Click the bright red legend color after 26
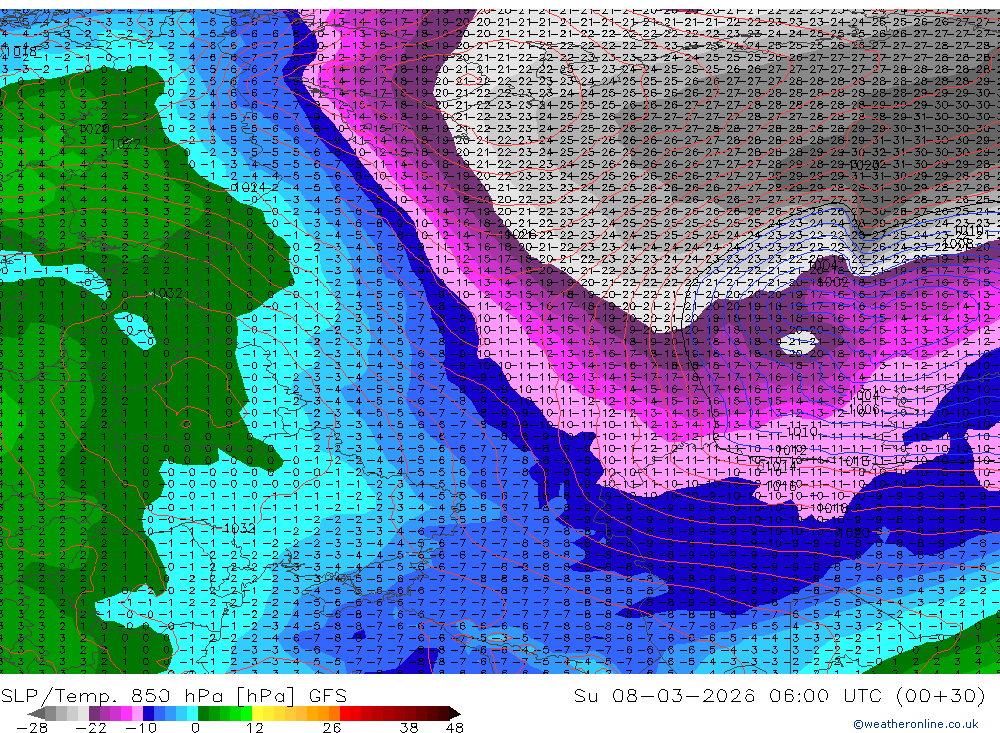 (345, 713)
